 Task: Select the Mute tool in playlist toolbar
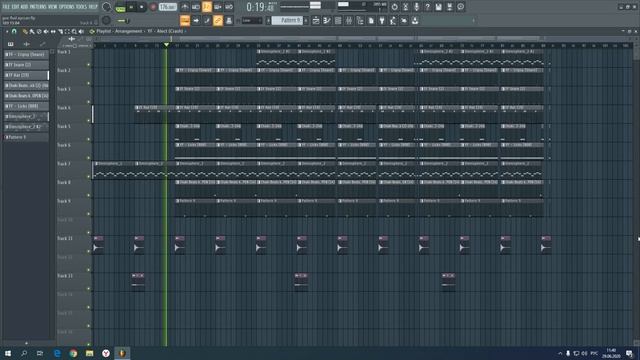click(46, 31)
